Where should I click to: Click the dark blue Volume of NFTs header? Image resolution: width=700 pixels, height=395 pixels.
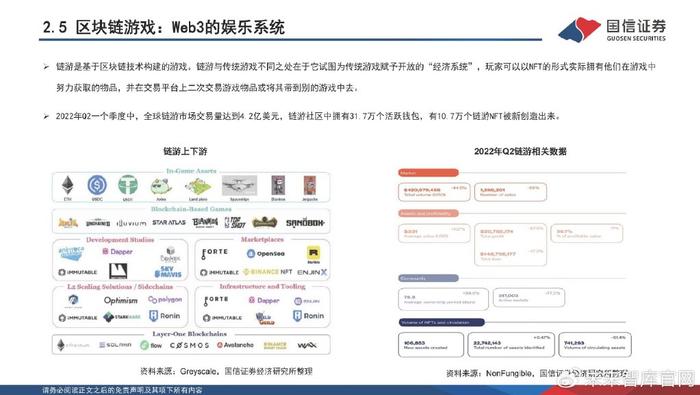tap(441, 322)
